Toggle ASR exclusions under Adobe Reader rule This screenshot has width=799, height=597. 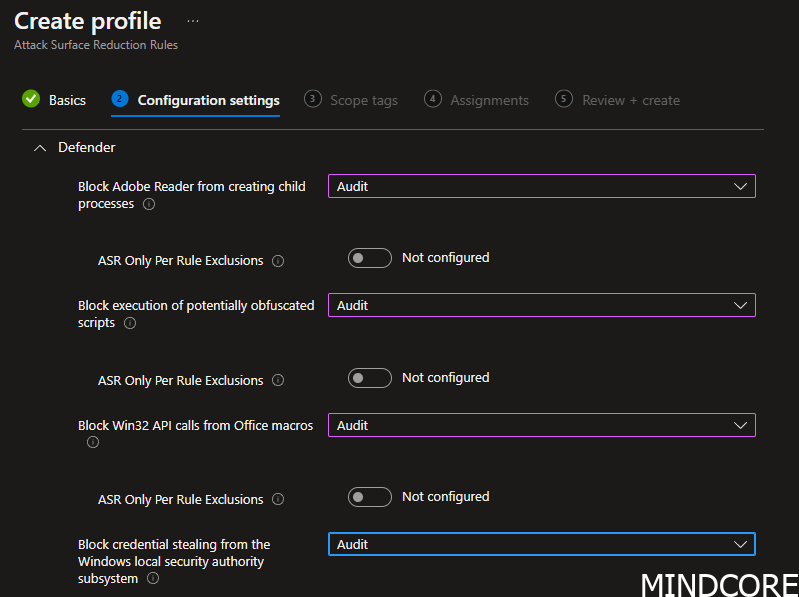point(369,258)
